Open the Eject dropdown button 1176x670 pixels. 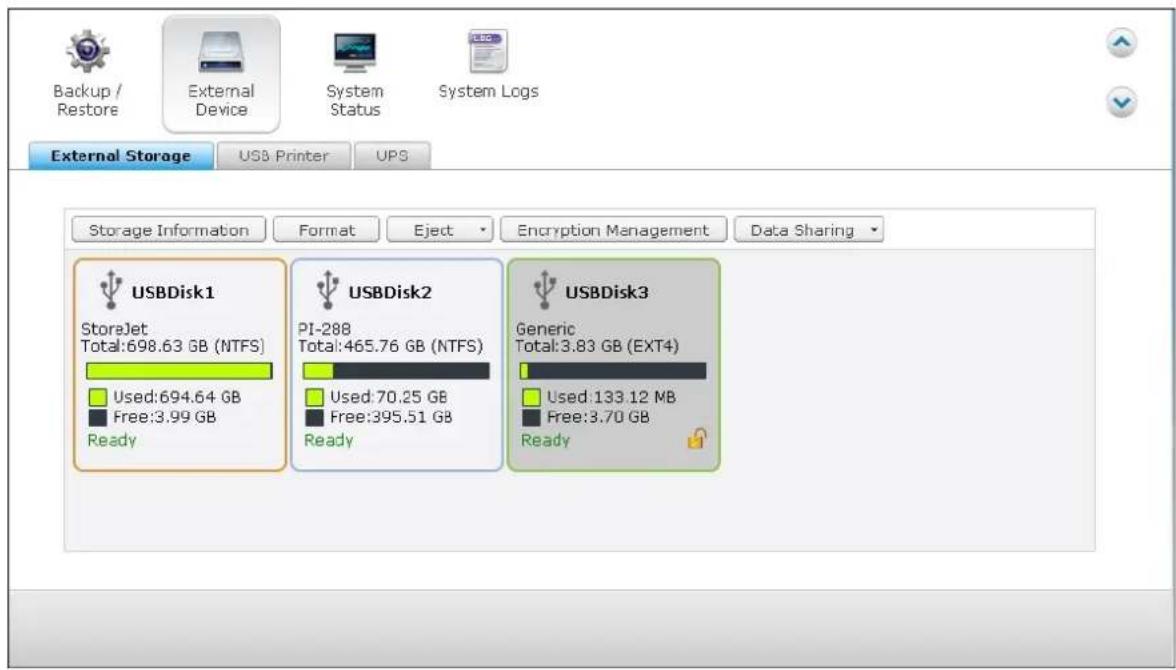[440, 230]
